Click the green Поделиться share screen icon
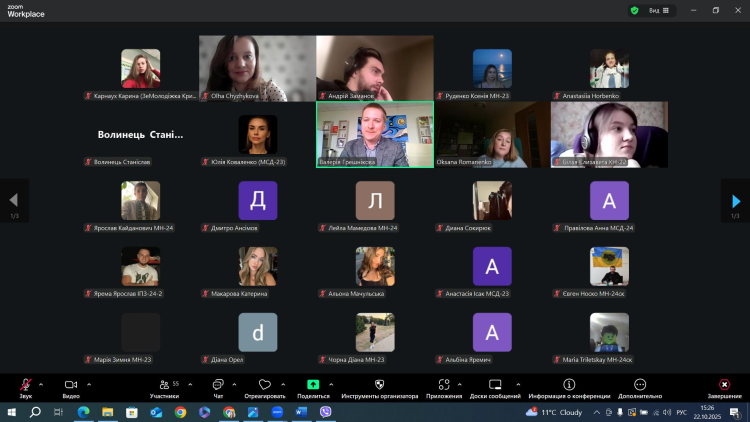This screenshot has height=422, width=750. click(312, 385)
